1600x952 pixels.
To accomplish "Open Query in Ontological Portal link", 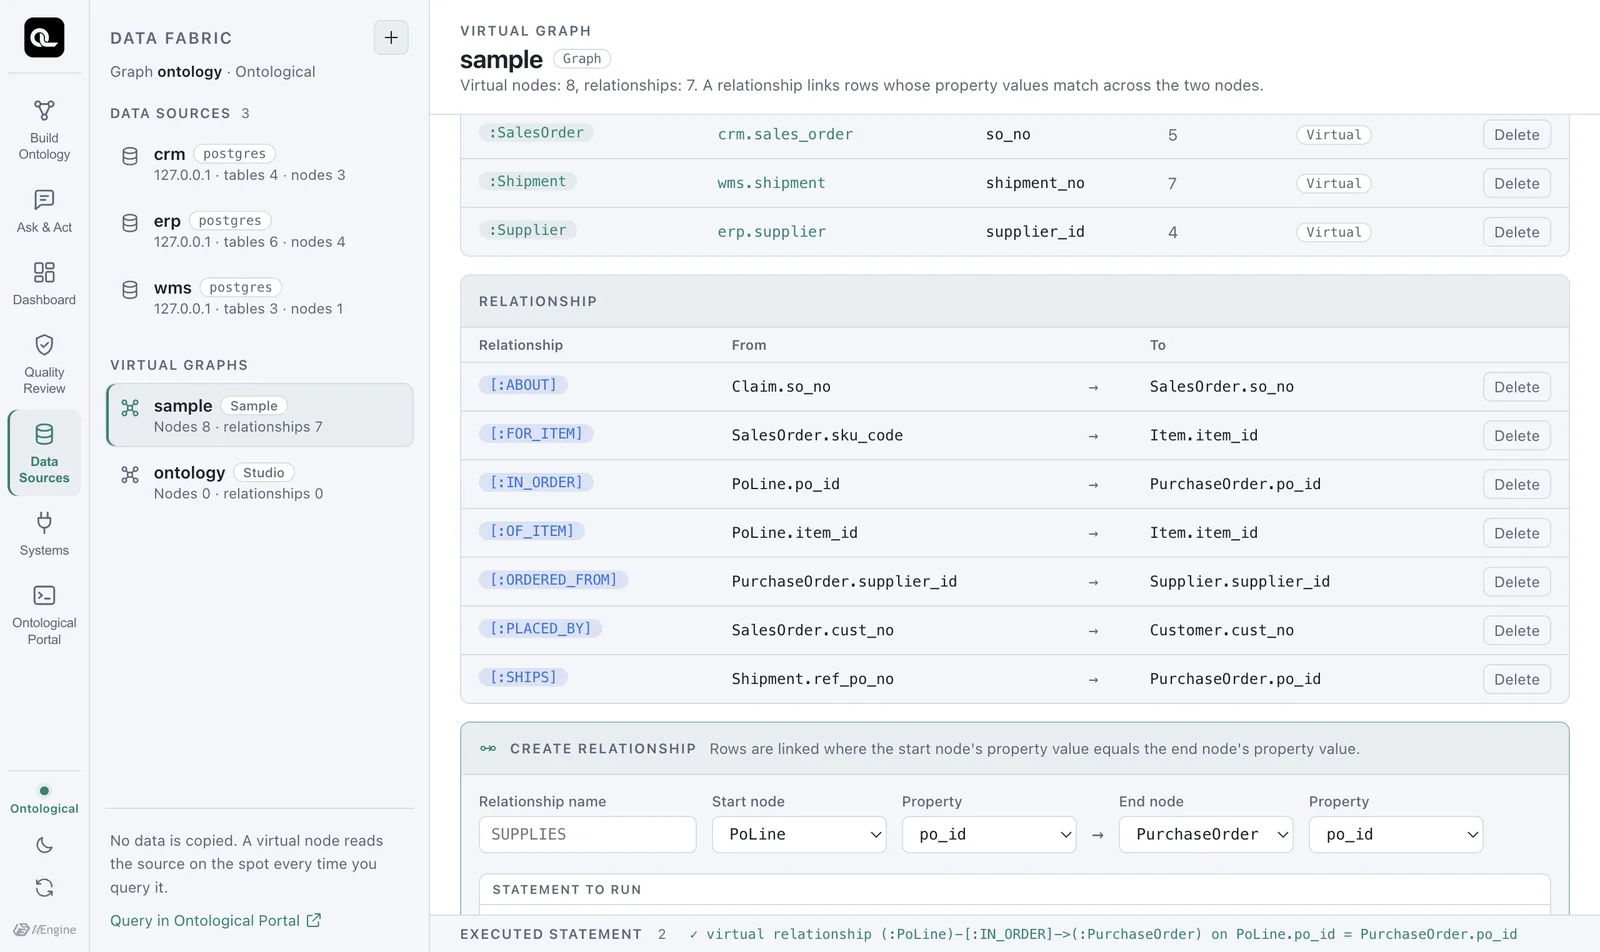I will (215, 920).
